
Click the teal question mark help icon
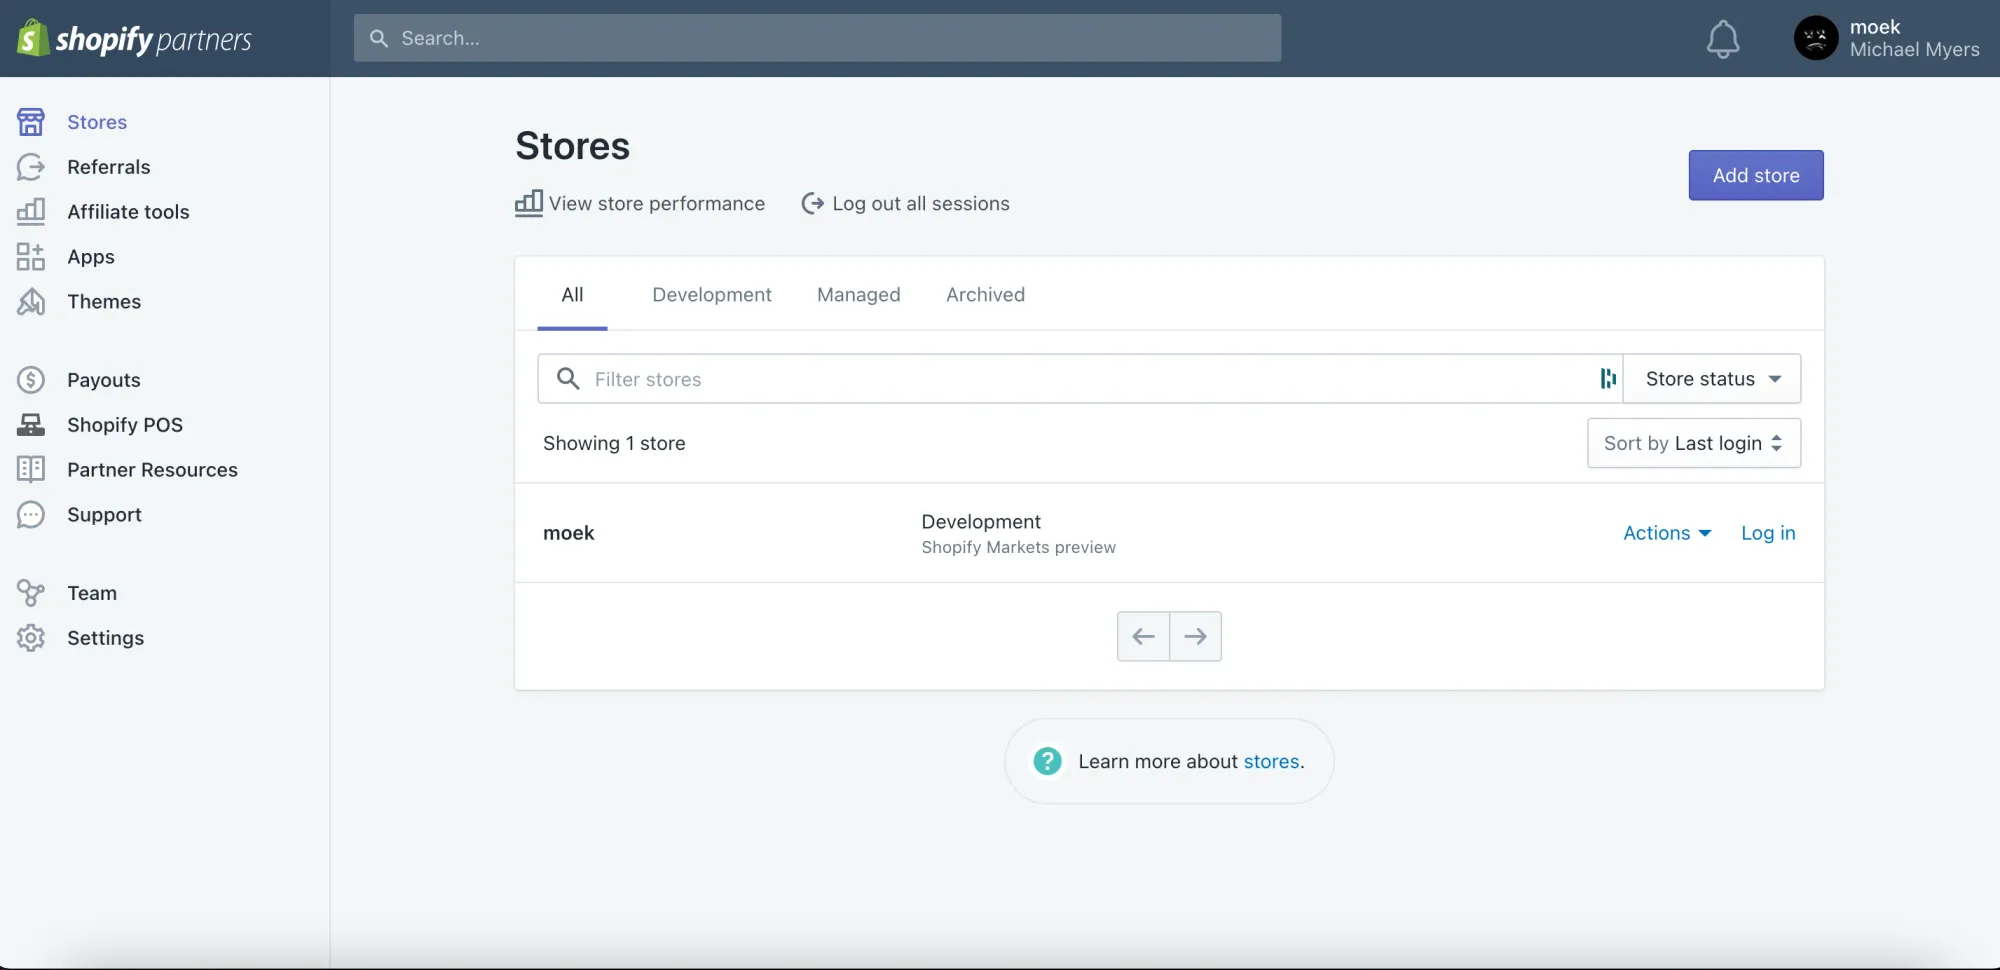click(x=1047, y=761)
